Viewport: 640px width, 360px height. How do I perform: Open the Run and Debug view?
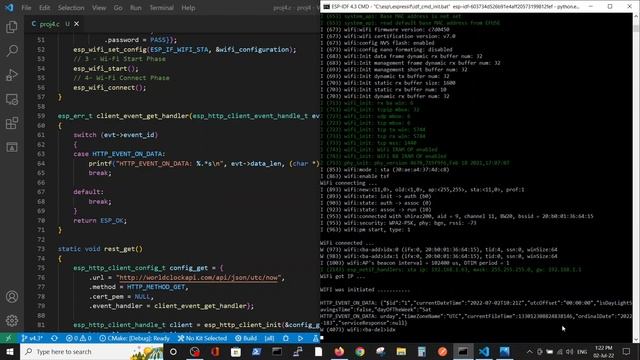click(12, 75)
